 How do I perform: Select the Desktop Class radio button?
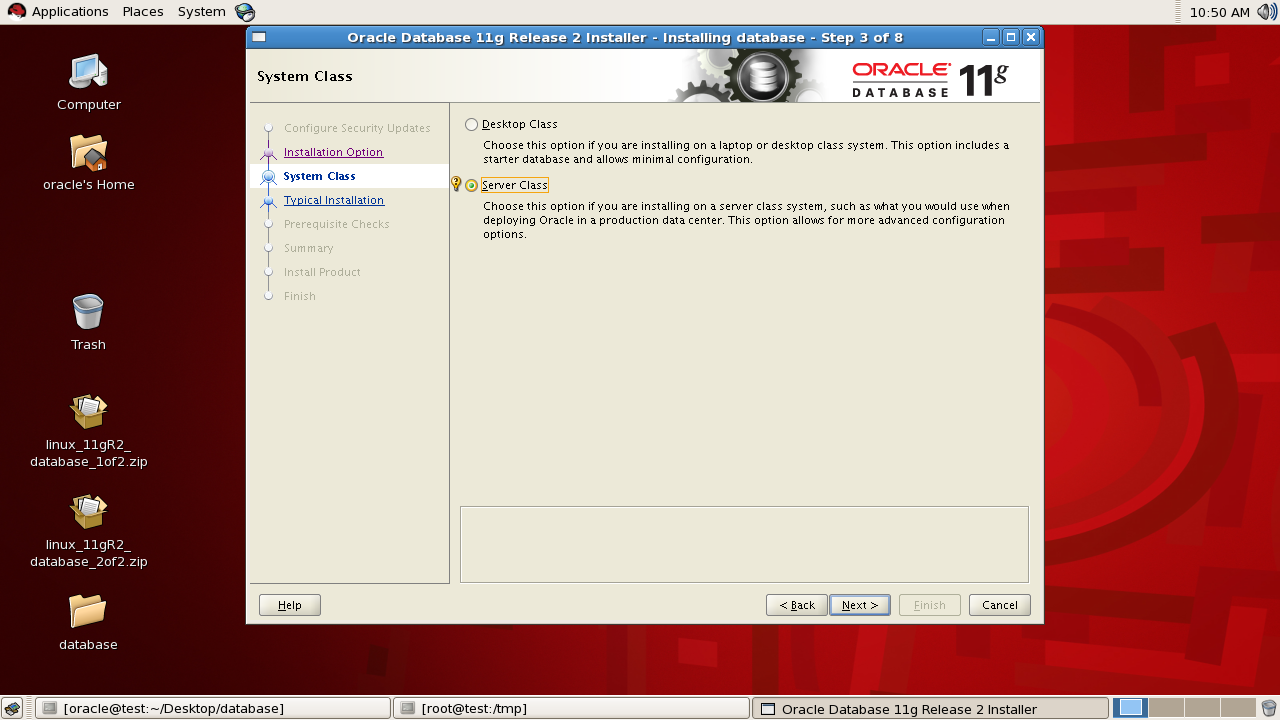(x=471, y=125)
